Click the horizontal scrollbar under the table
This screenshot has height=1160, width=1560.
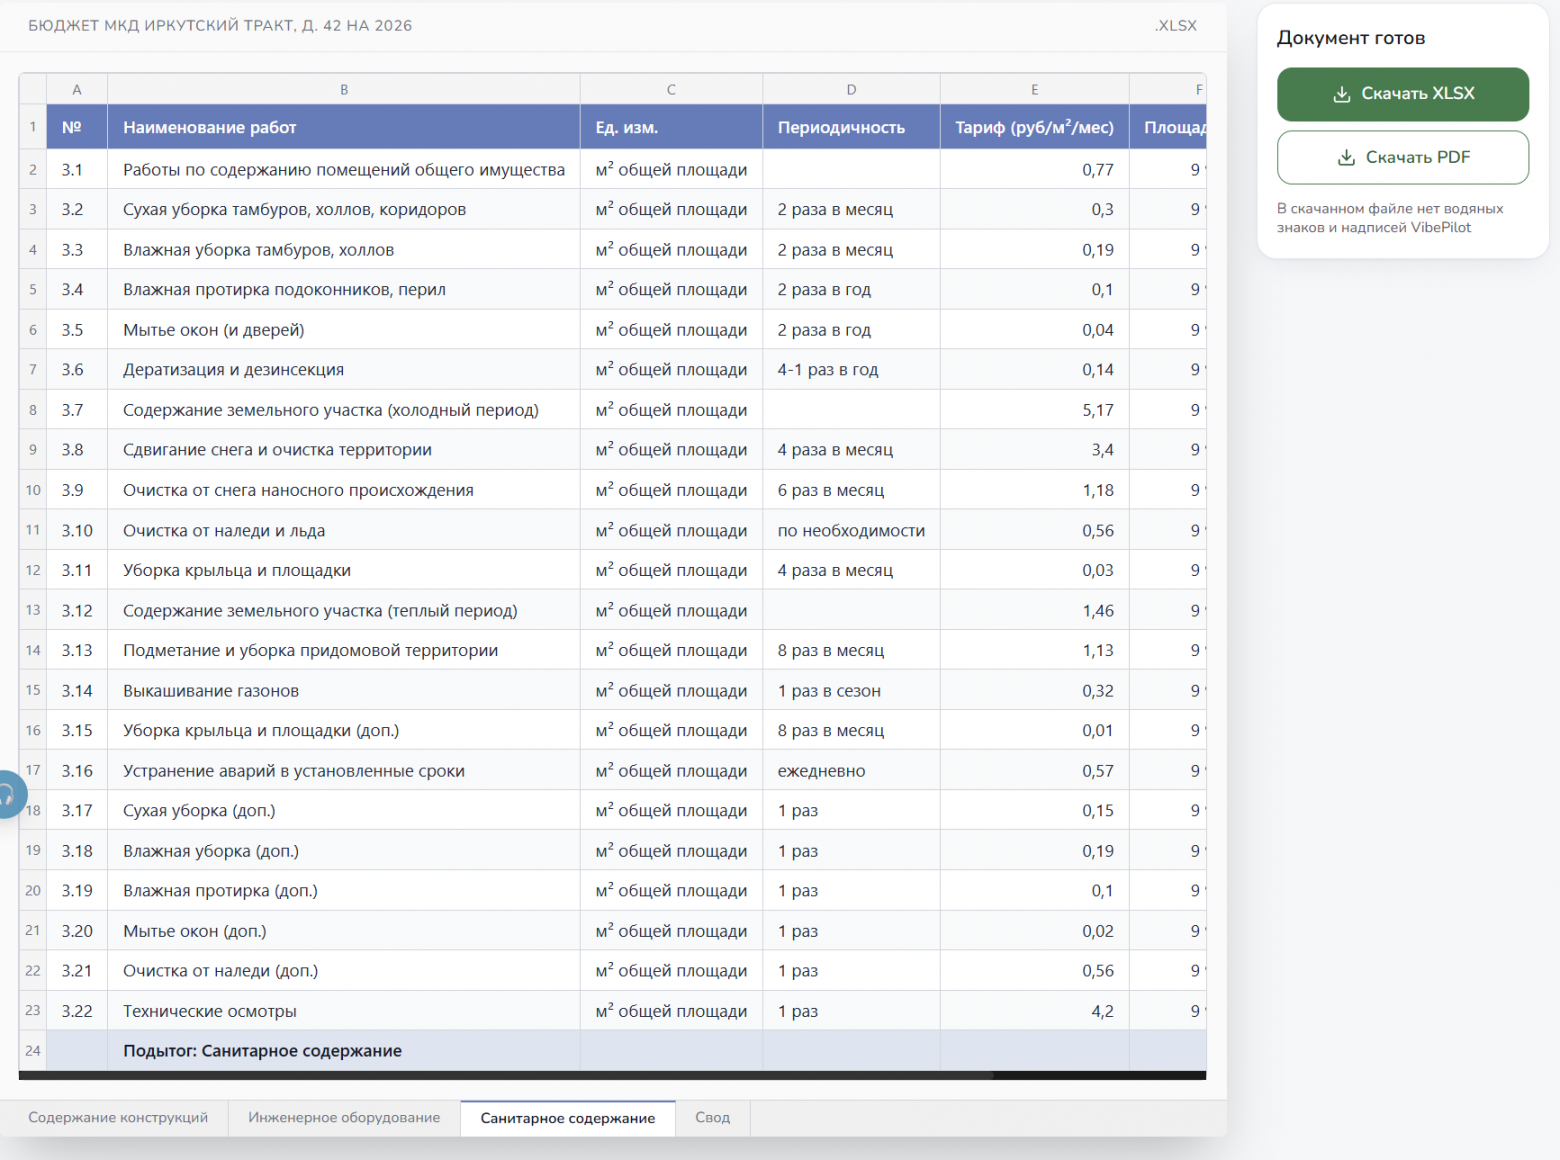click(x=612, y=1076)
